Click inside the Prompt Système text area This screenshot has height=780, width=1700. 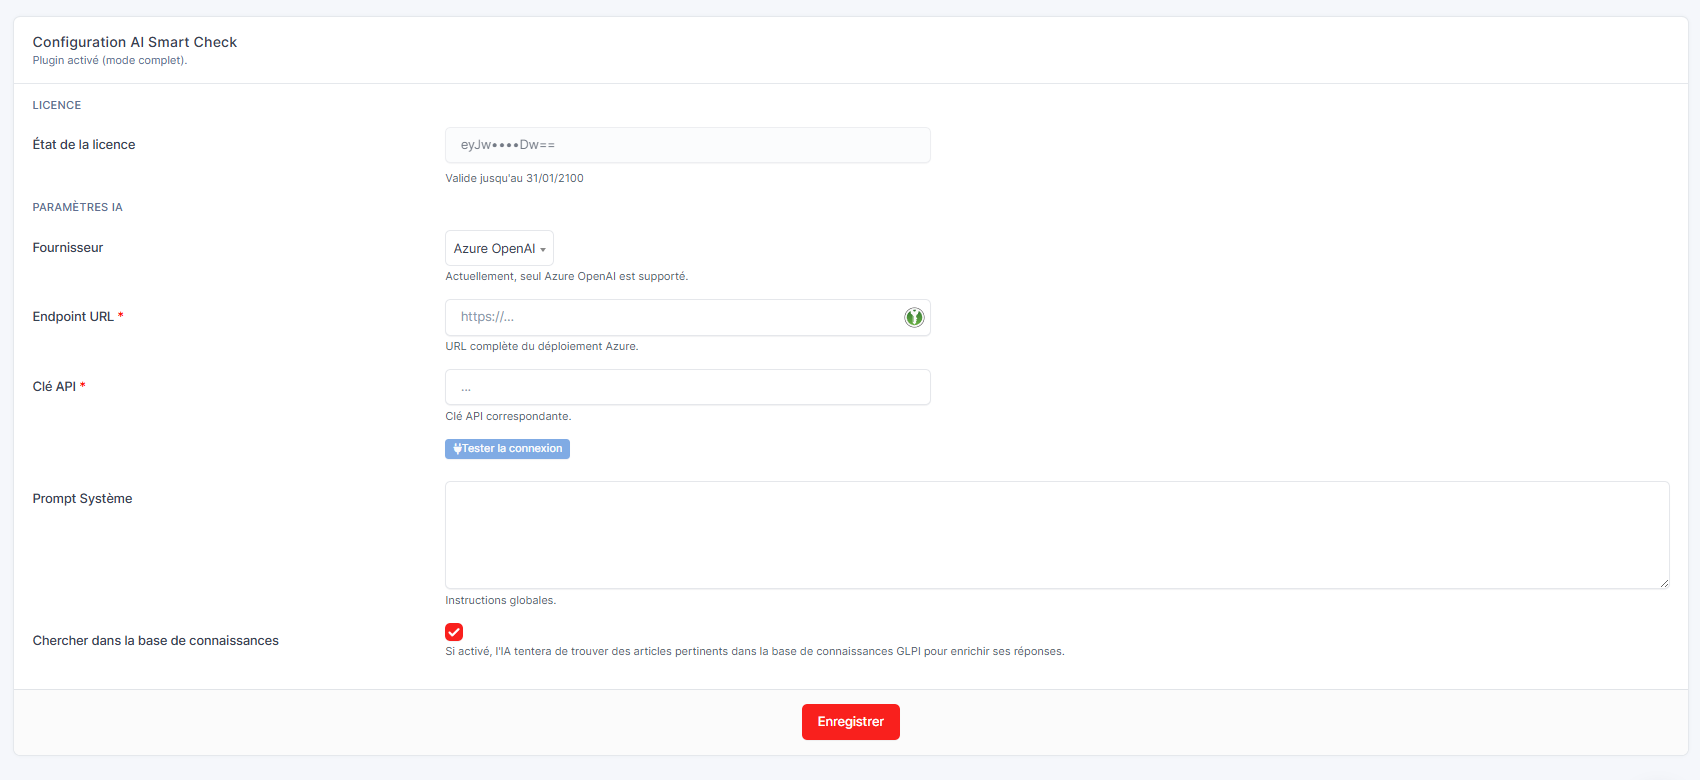[1056, 535]
